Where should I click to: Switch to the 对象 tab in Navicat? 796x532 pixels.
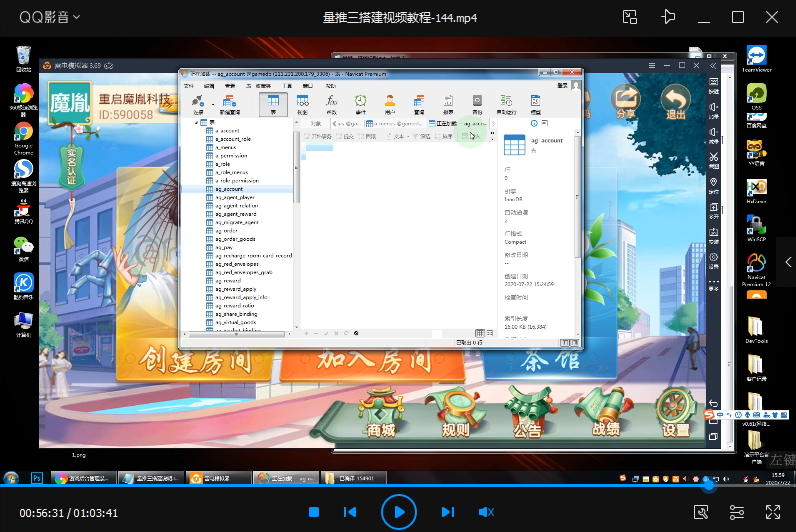pyautogui.click(x=315, y=123)
